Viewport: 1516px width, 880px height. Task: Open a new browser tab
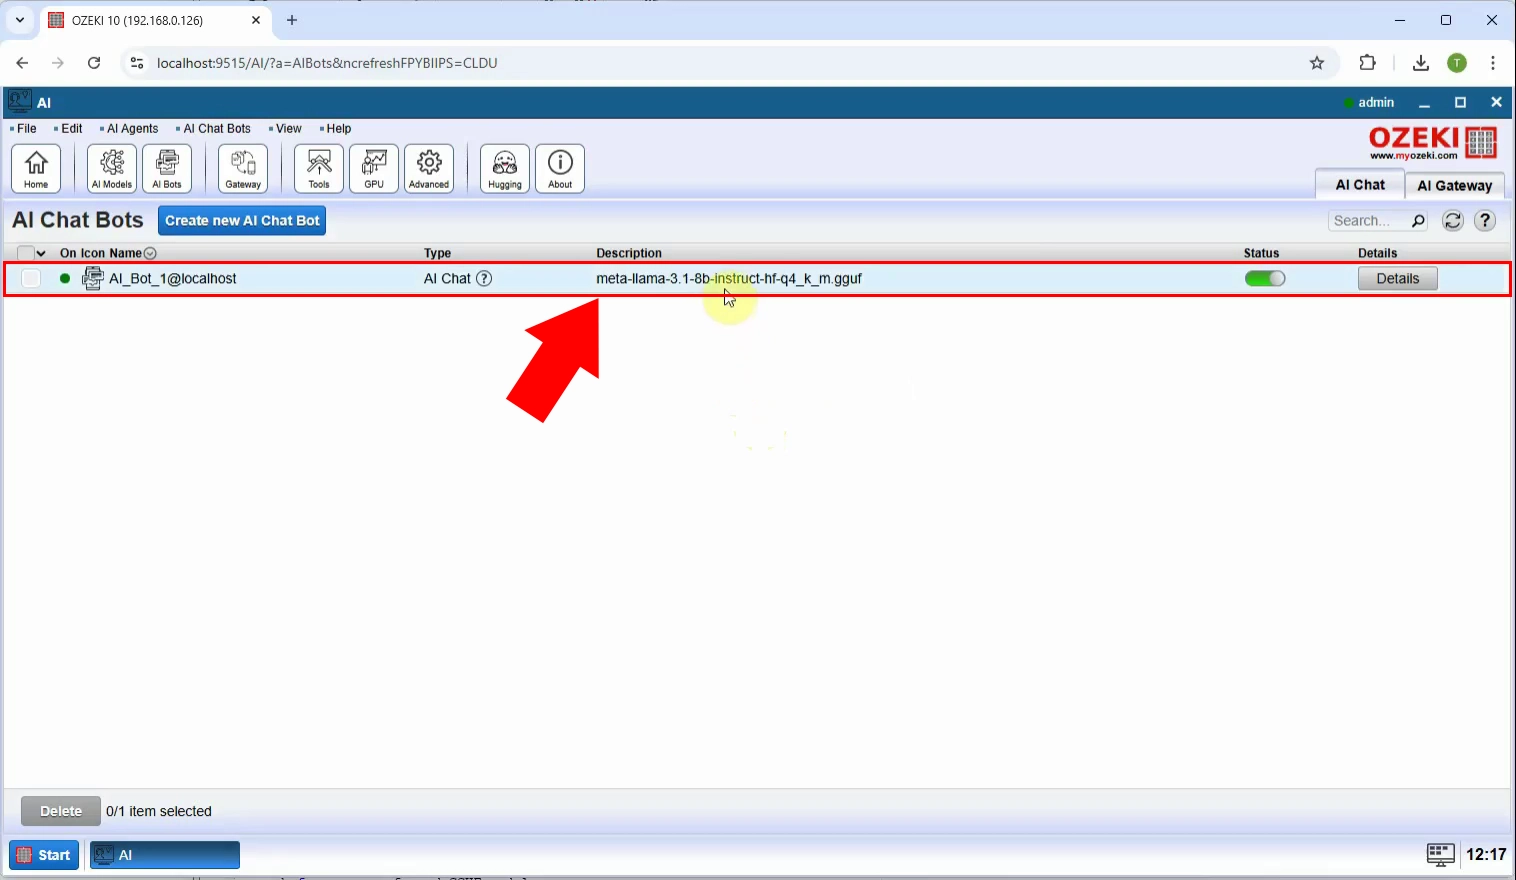292,20
